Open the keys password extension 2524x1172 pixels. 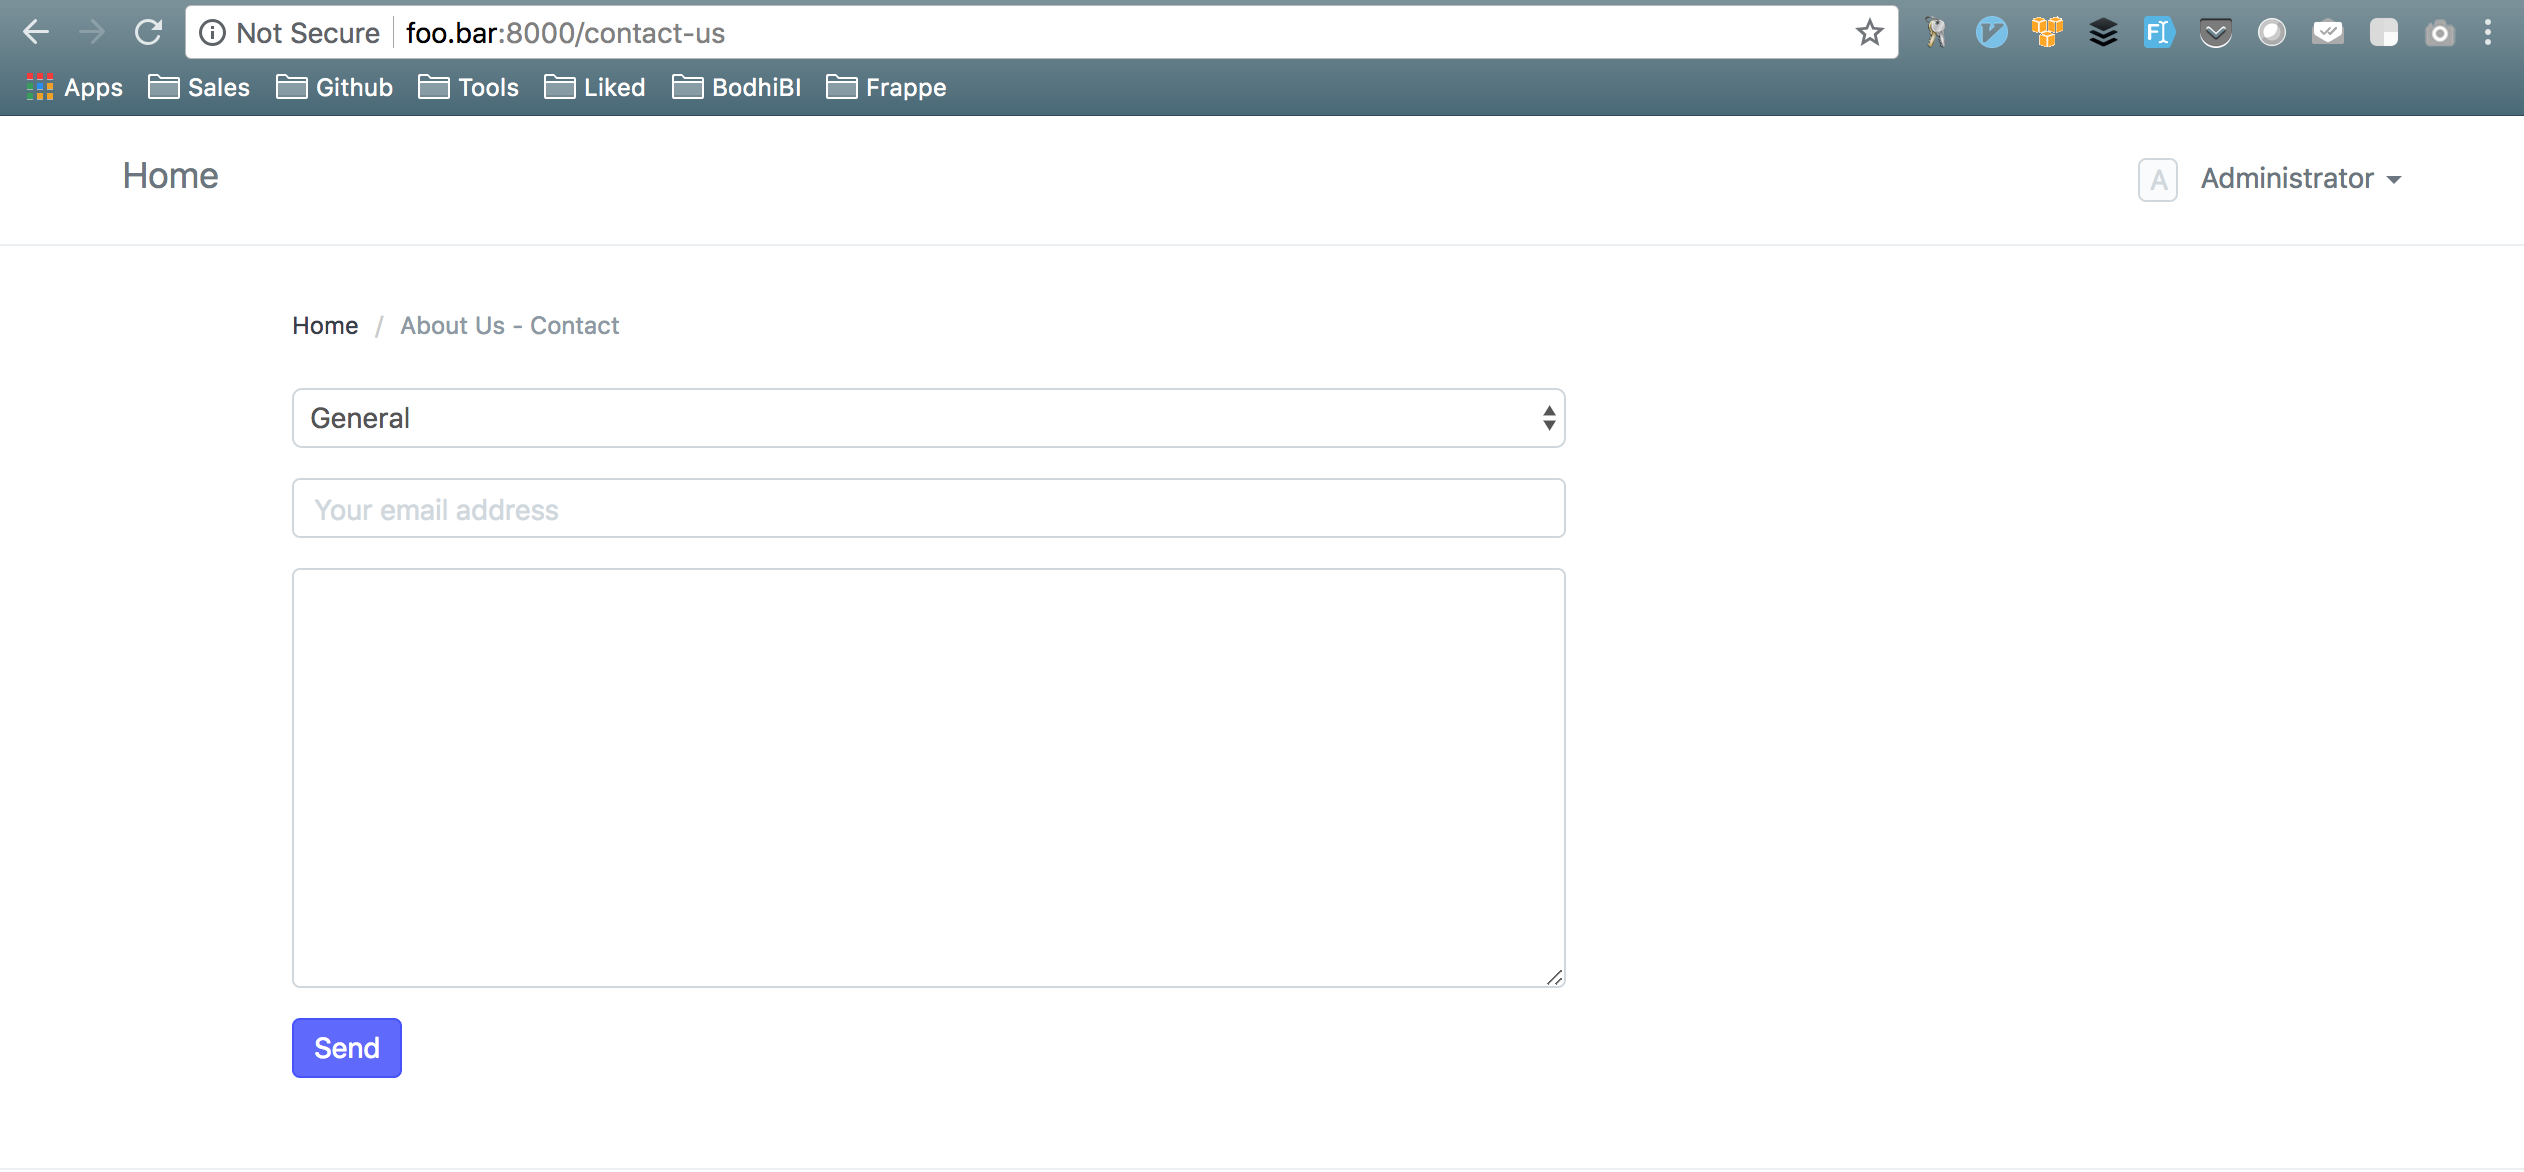(x=1936, y=33)
